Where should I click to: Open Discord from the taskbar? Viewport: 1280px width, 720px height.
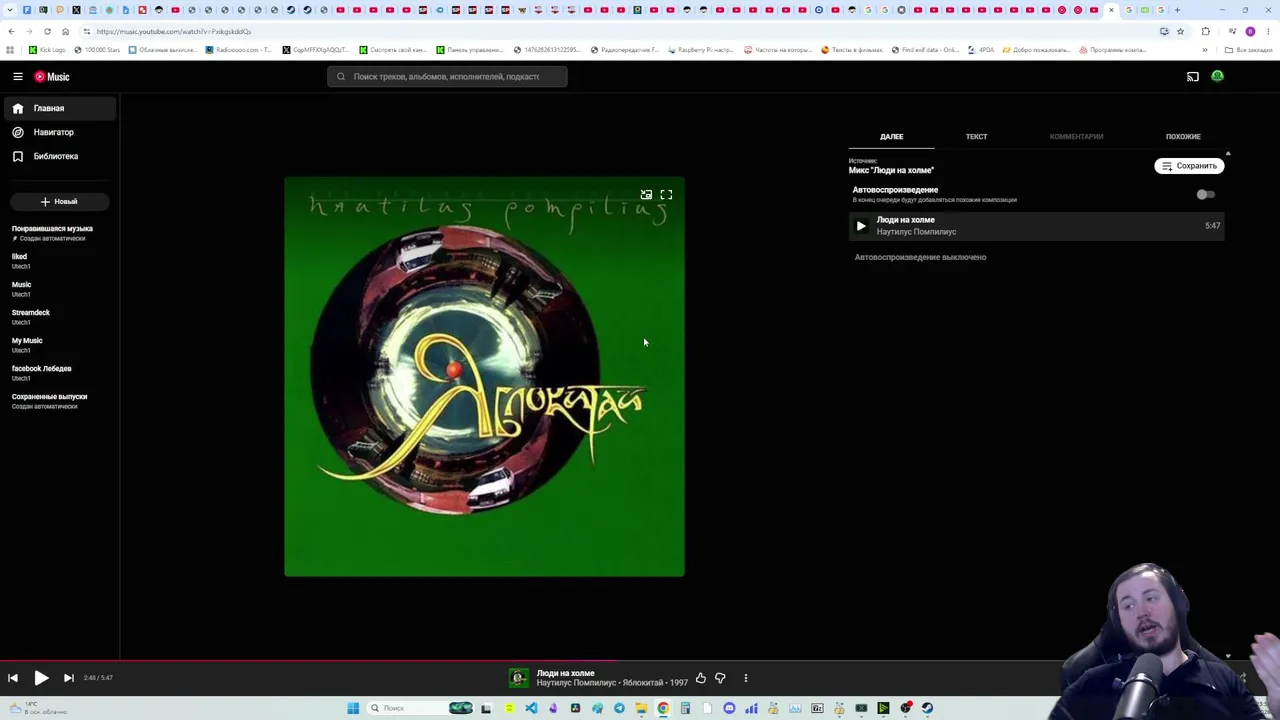click(729, 708)
